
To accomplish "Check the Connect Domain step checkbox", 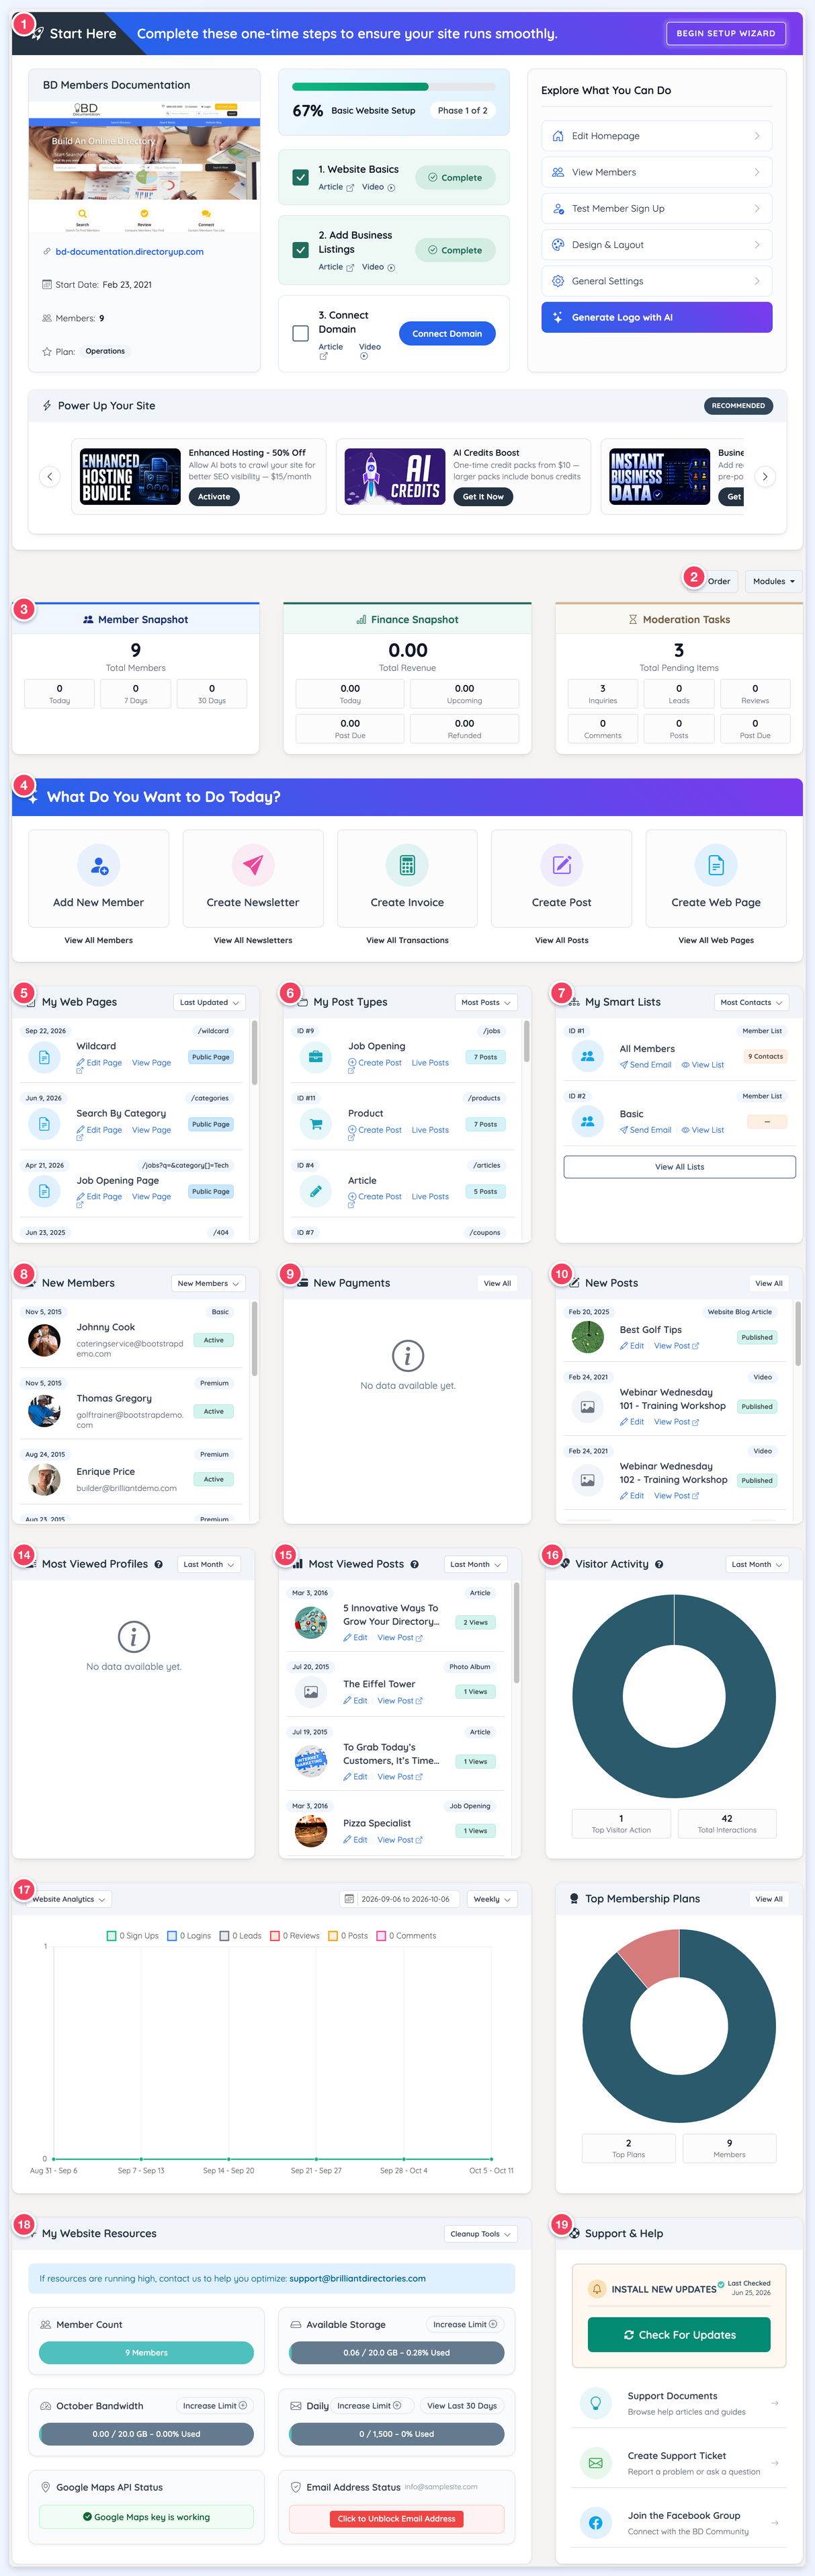I will [300, 333].
